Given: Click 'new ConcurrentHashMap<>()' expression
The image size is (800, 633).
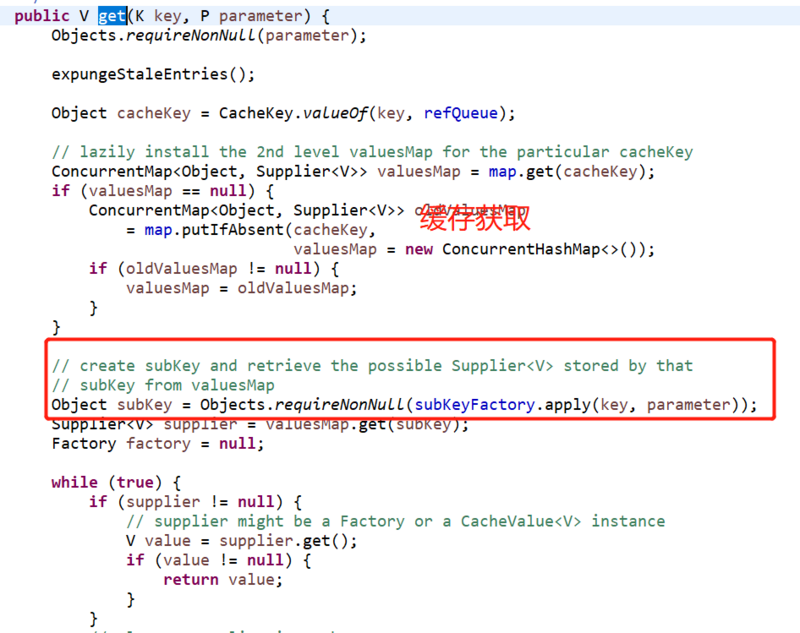Looking at the screenshot, I should click(x=524, y=249).
